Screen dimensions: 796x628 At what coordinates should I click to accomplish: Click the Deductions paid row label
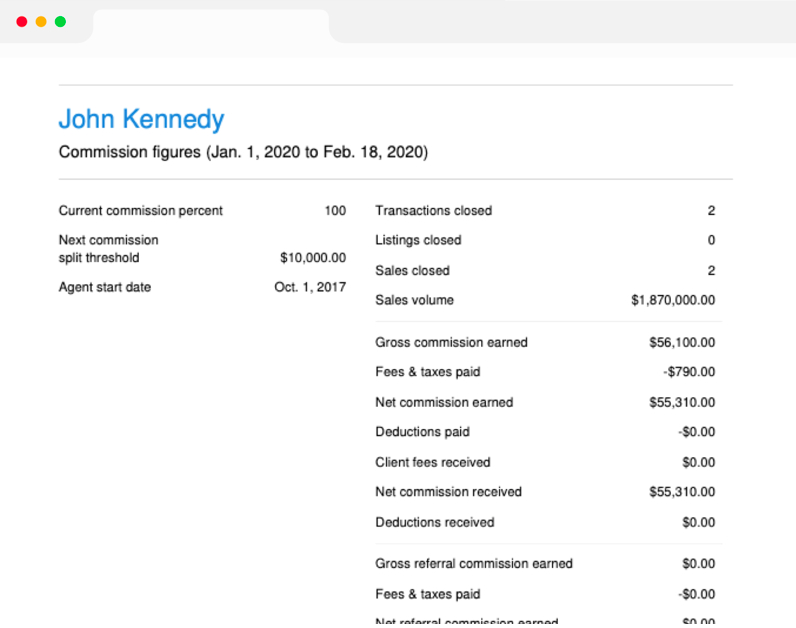click(422, 432)
